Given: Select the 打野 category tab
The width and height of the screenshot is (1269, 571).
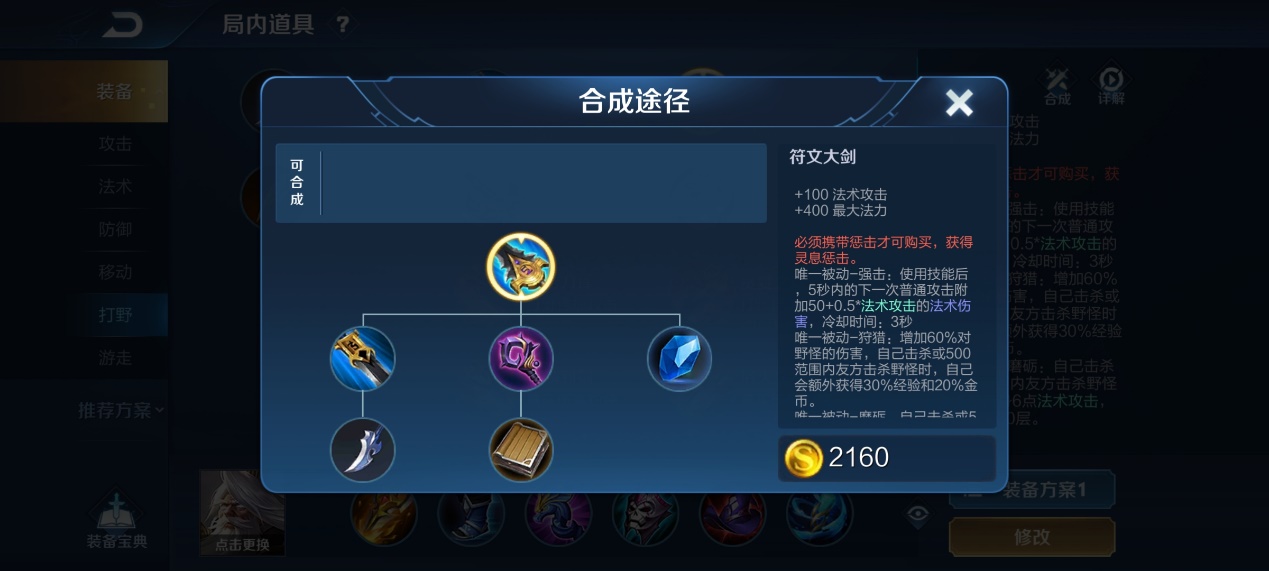Looking at the screenshot, I should [x=115, y=314].
